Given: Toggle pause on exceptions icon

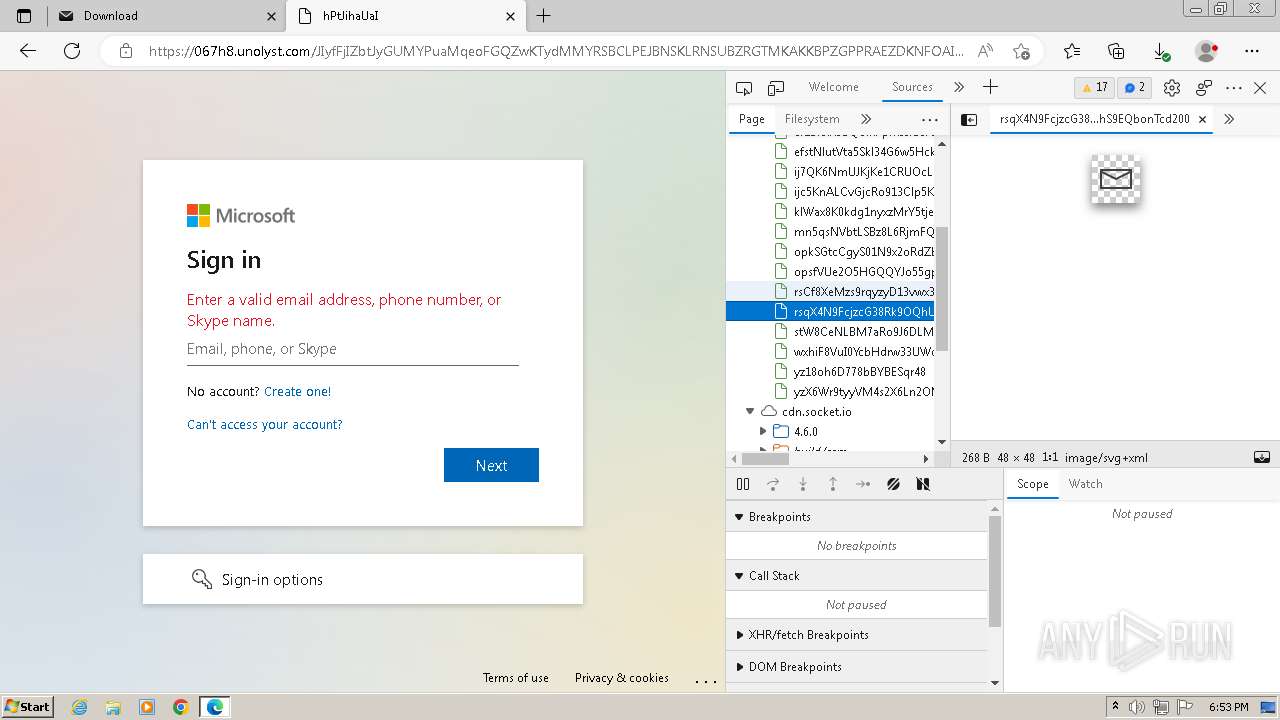Looking at the screenshot, I should 923,484.
